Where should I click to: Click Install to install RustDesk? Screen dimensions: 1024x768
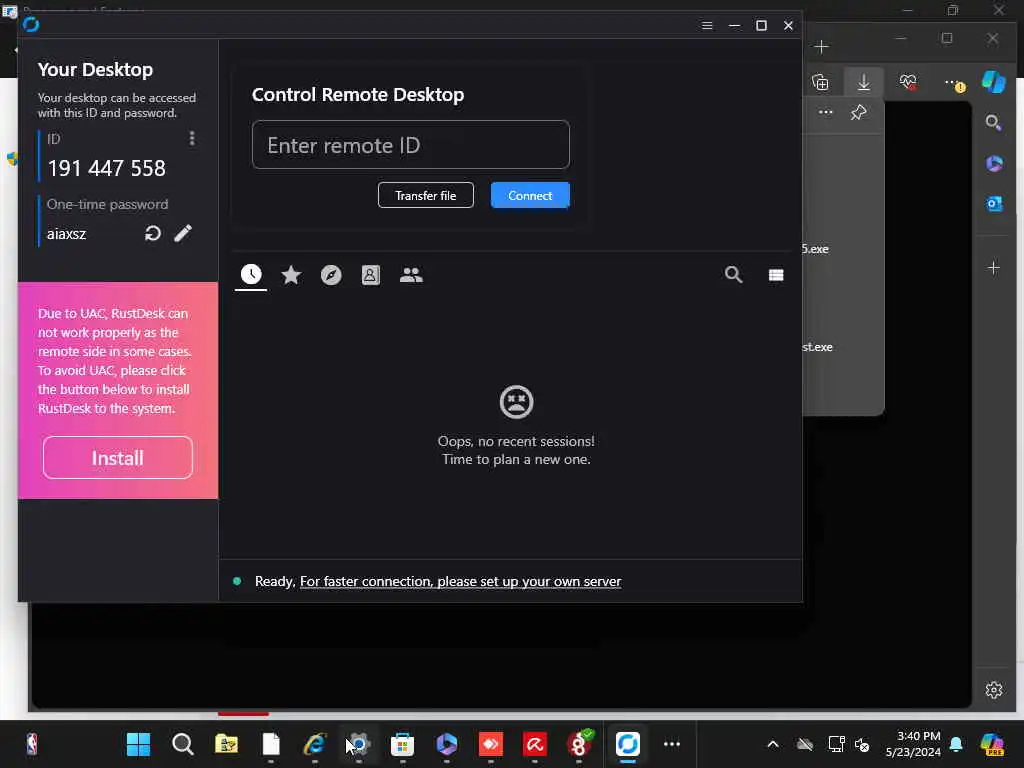pyautogui.click(x=118, y=458)
